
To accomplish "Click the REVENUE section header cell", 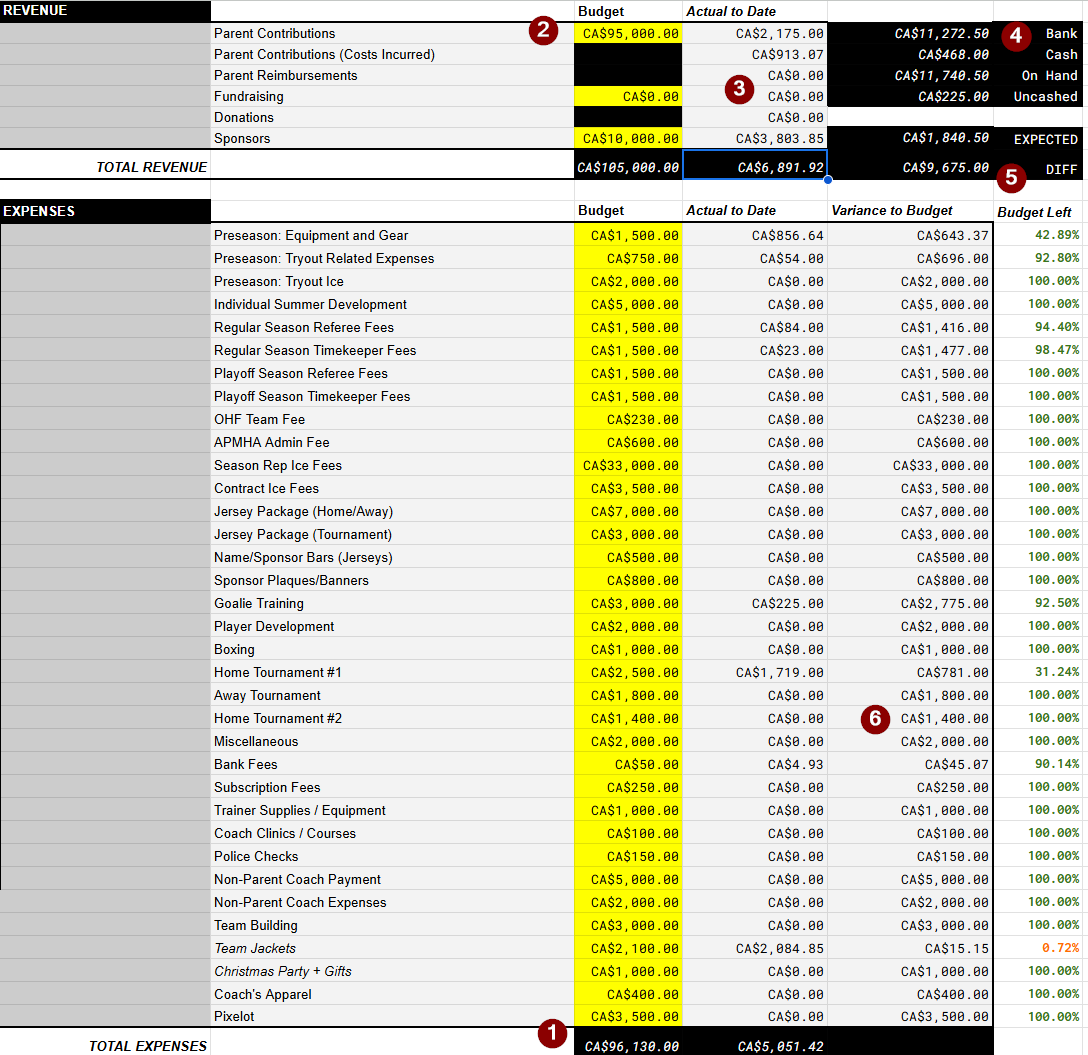I will pos(105,11).
